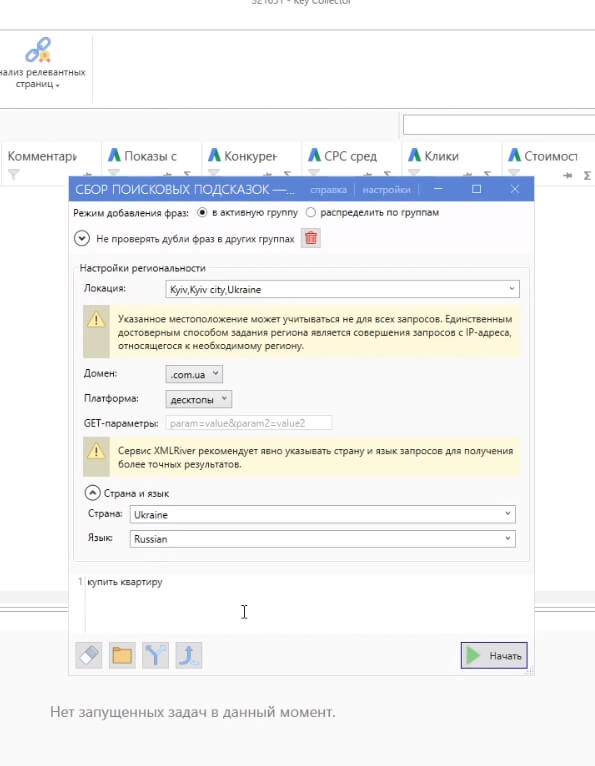This screenshot has width=595, height=766.
Task: Click the phrase 'купить квартиру' in list
Action: (125, 582)
